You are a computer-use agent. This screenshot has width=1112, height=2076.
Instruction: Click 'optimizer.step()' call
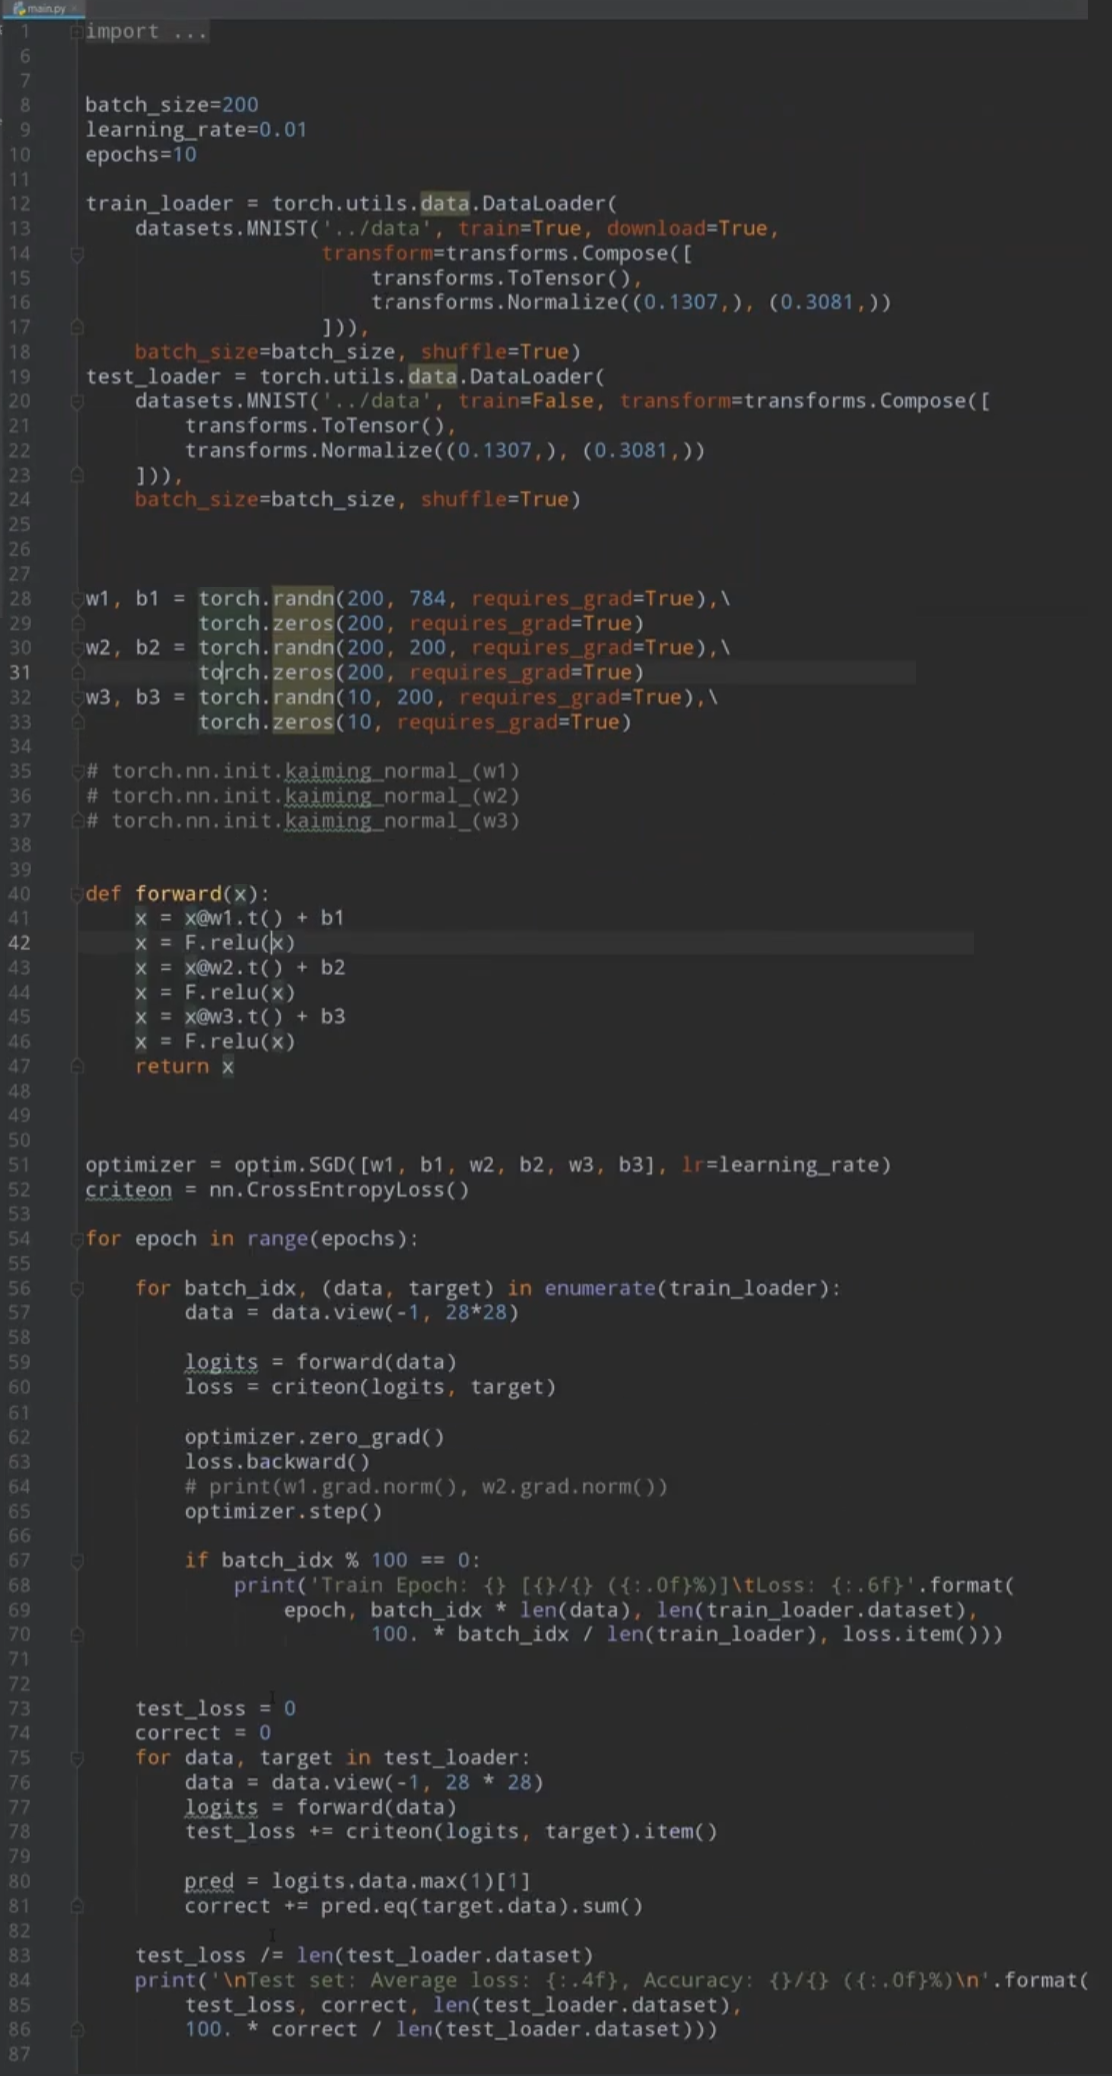(x=283, y=1511)
